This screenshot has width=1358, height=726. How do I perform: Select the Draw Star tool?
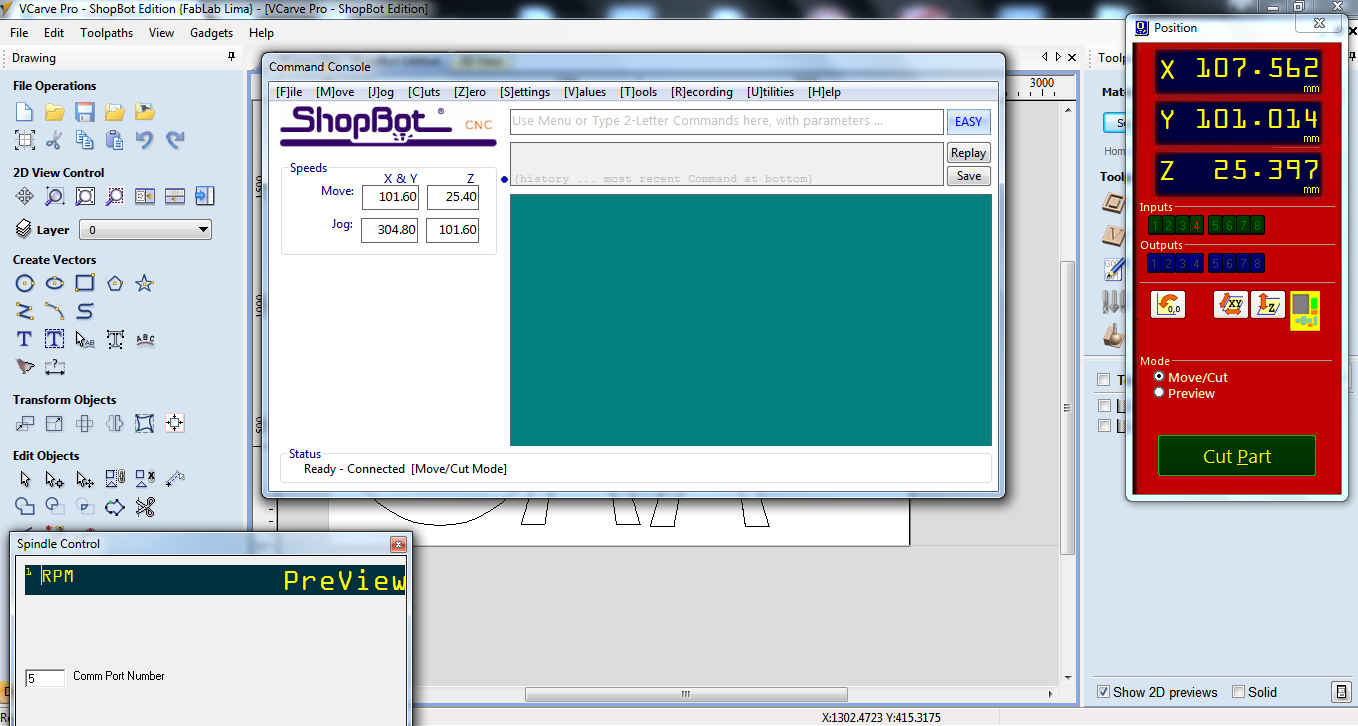coord(145,284)
